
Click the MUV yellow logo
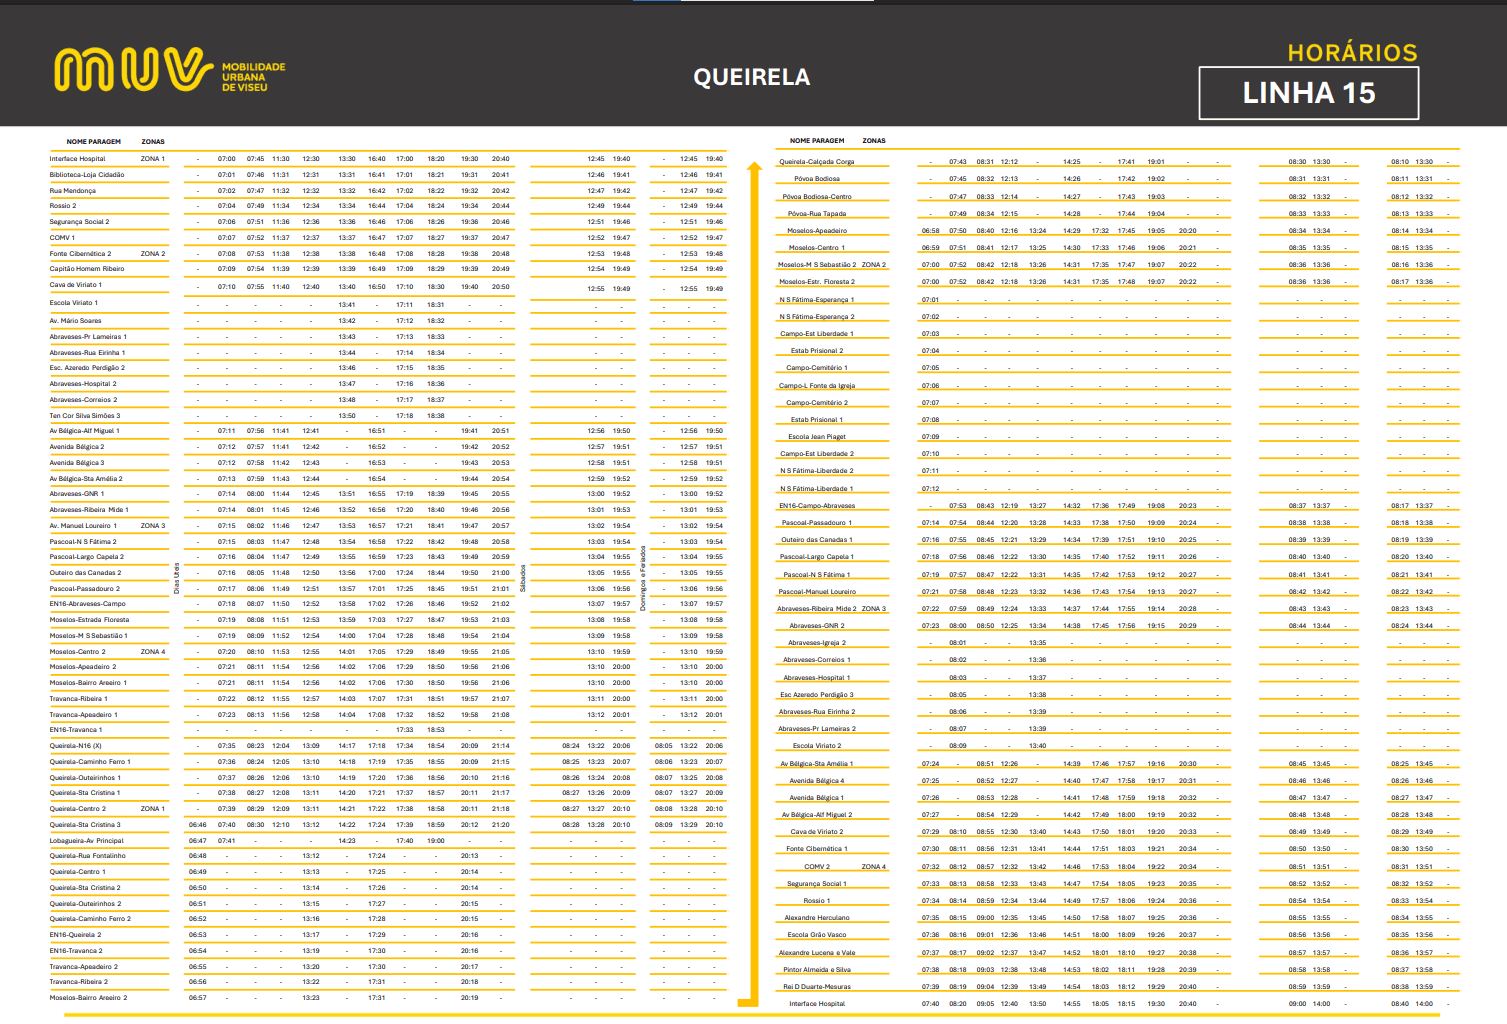pos(133,70)
